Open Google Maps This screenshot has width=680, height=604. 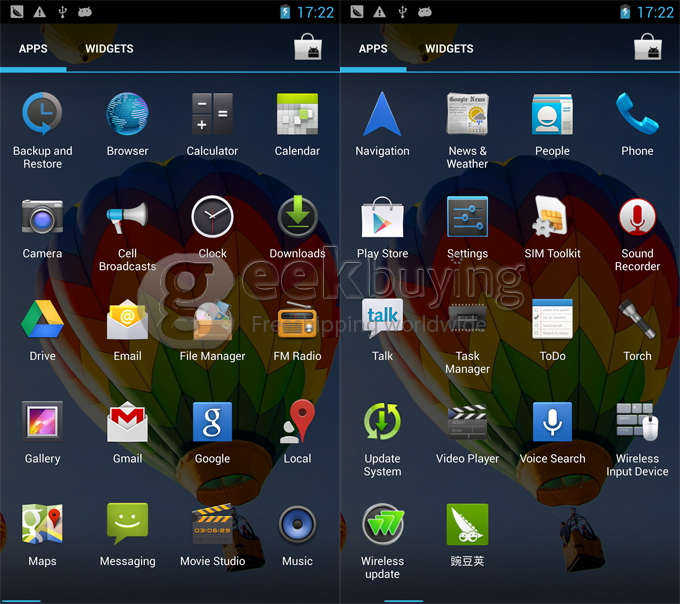pyautogui.click(x=42, y=524)
